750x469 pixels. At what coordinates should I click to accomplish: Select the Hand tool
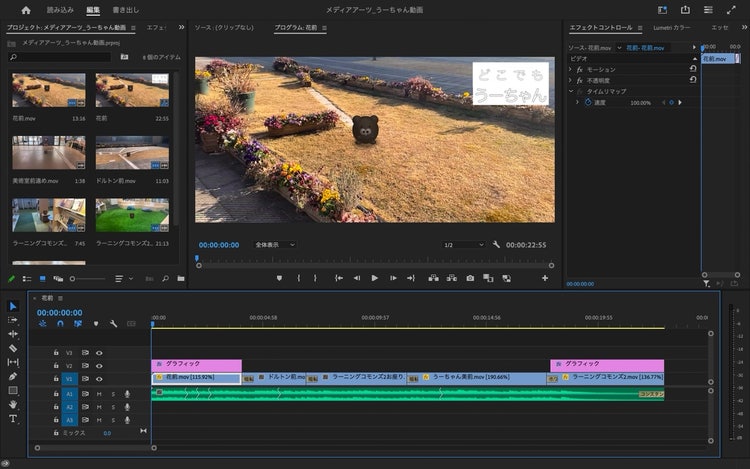click(x=13, y=404)
